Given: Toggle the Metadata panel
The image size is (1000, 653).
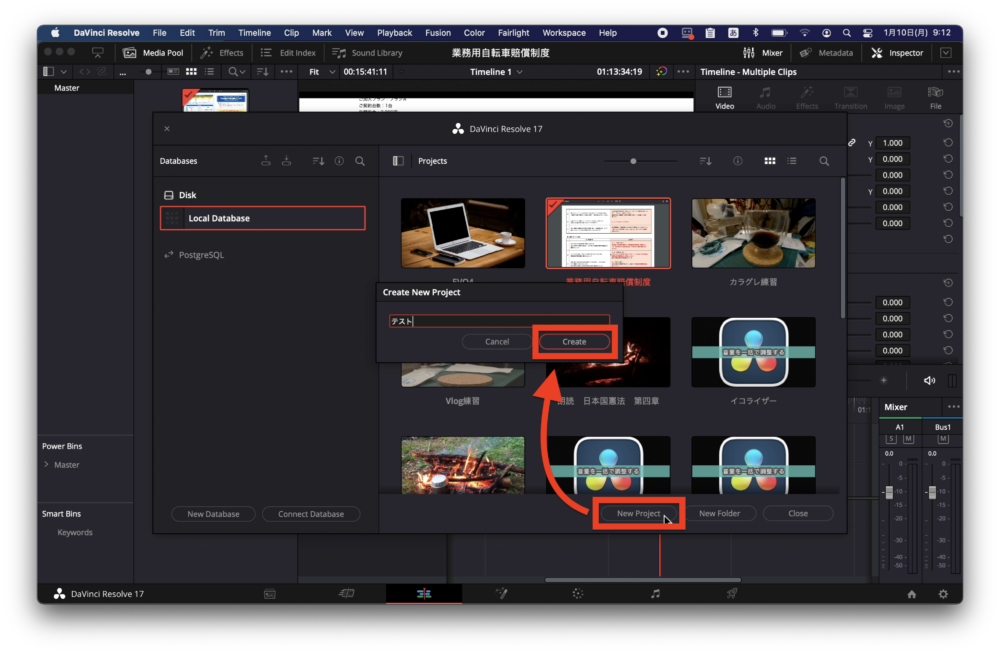Looking at the screenshot, I should pos(827,53).
